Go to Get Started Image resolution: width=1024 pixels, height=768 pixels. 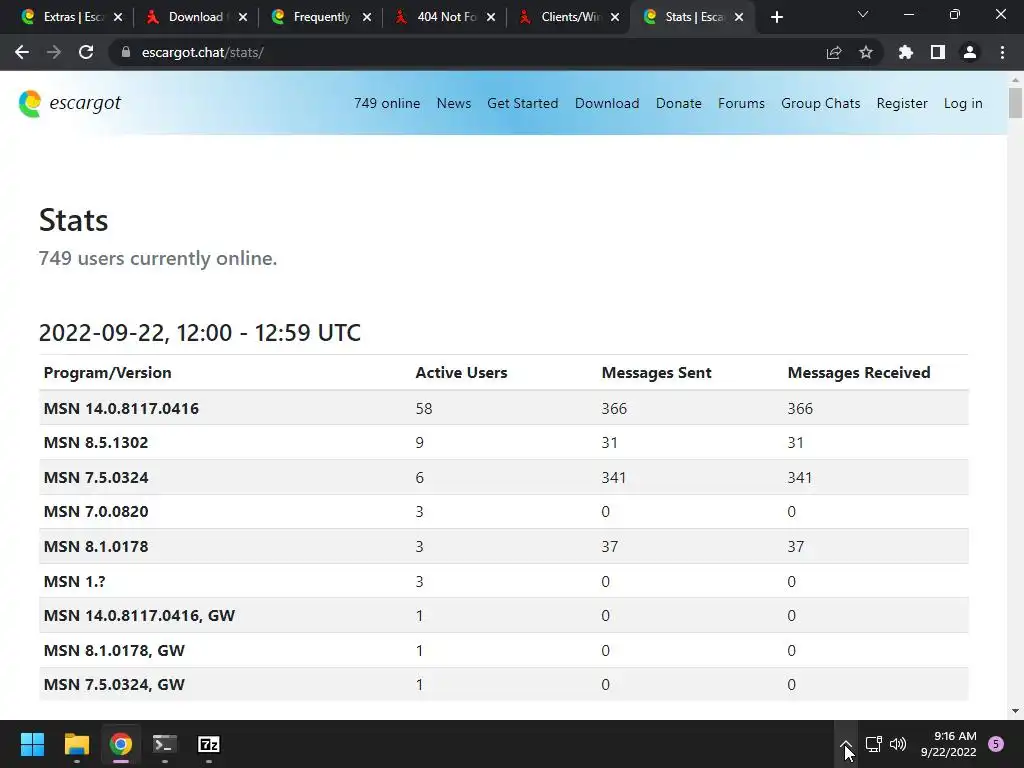point(522,103)
